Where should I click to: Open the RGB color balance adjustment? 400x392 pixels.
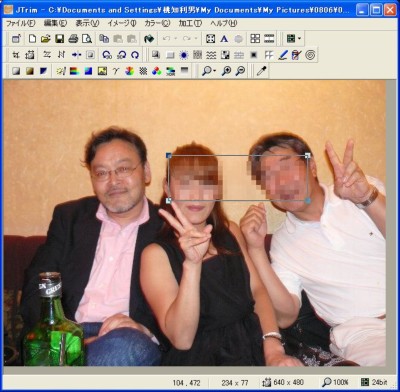(x=157, y=71)
